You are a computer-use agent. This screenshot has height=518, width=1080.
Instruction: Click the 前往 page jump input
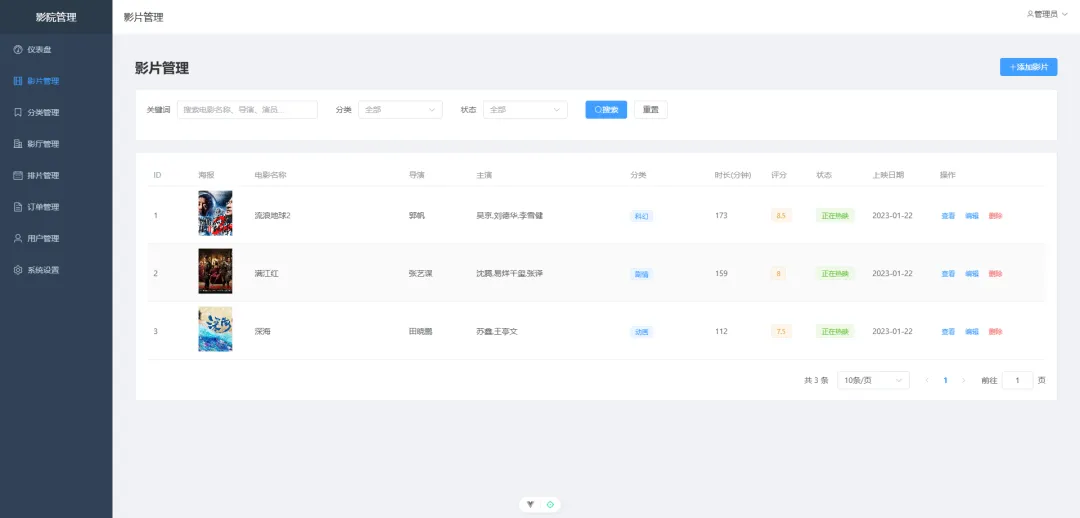(x=1017, y=380)
